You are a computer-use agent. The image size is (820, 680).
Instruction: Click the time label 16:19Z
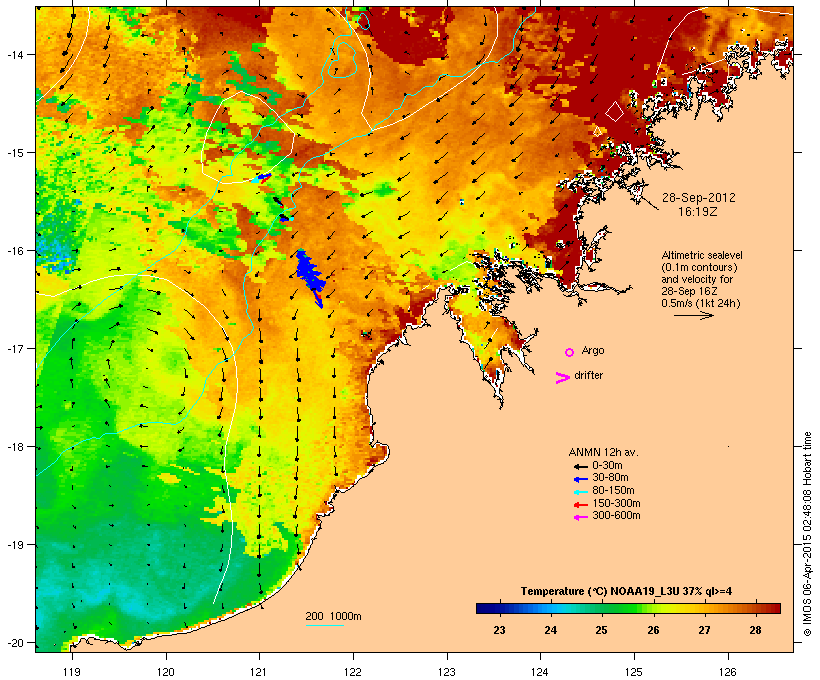(x=698, y=212)
